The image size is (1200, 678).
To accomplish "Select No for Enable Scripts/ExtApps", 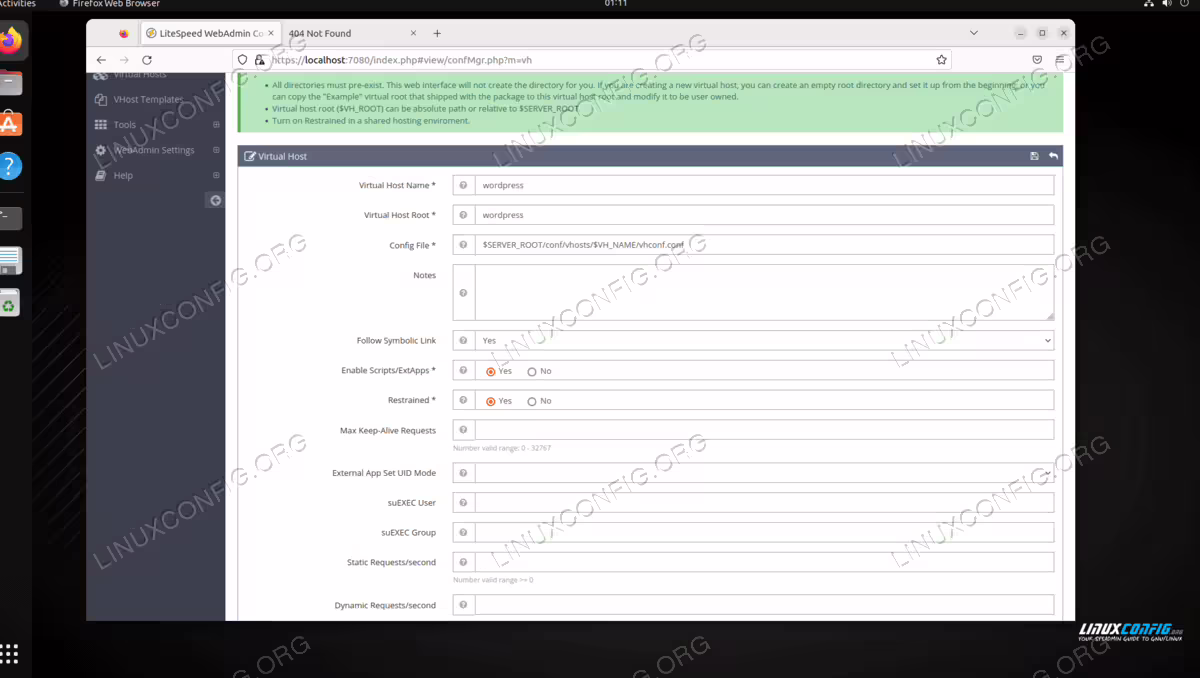I will (532, 371).
